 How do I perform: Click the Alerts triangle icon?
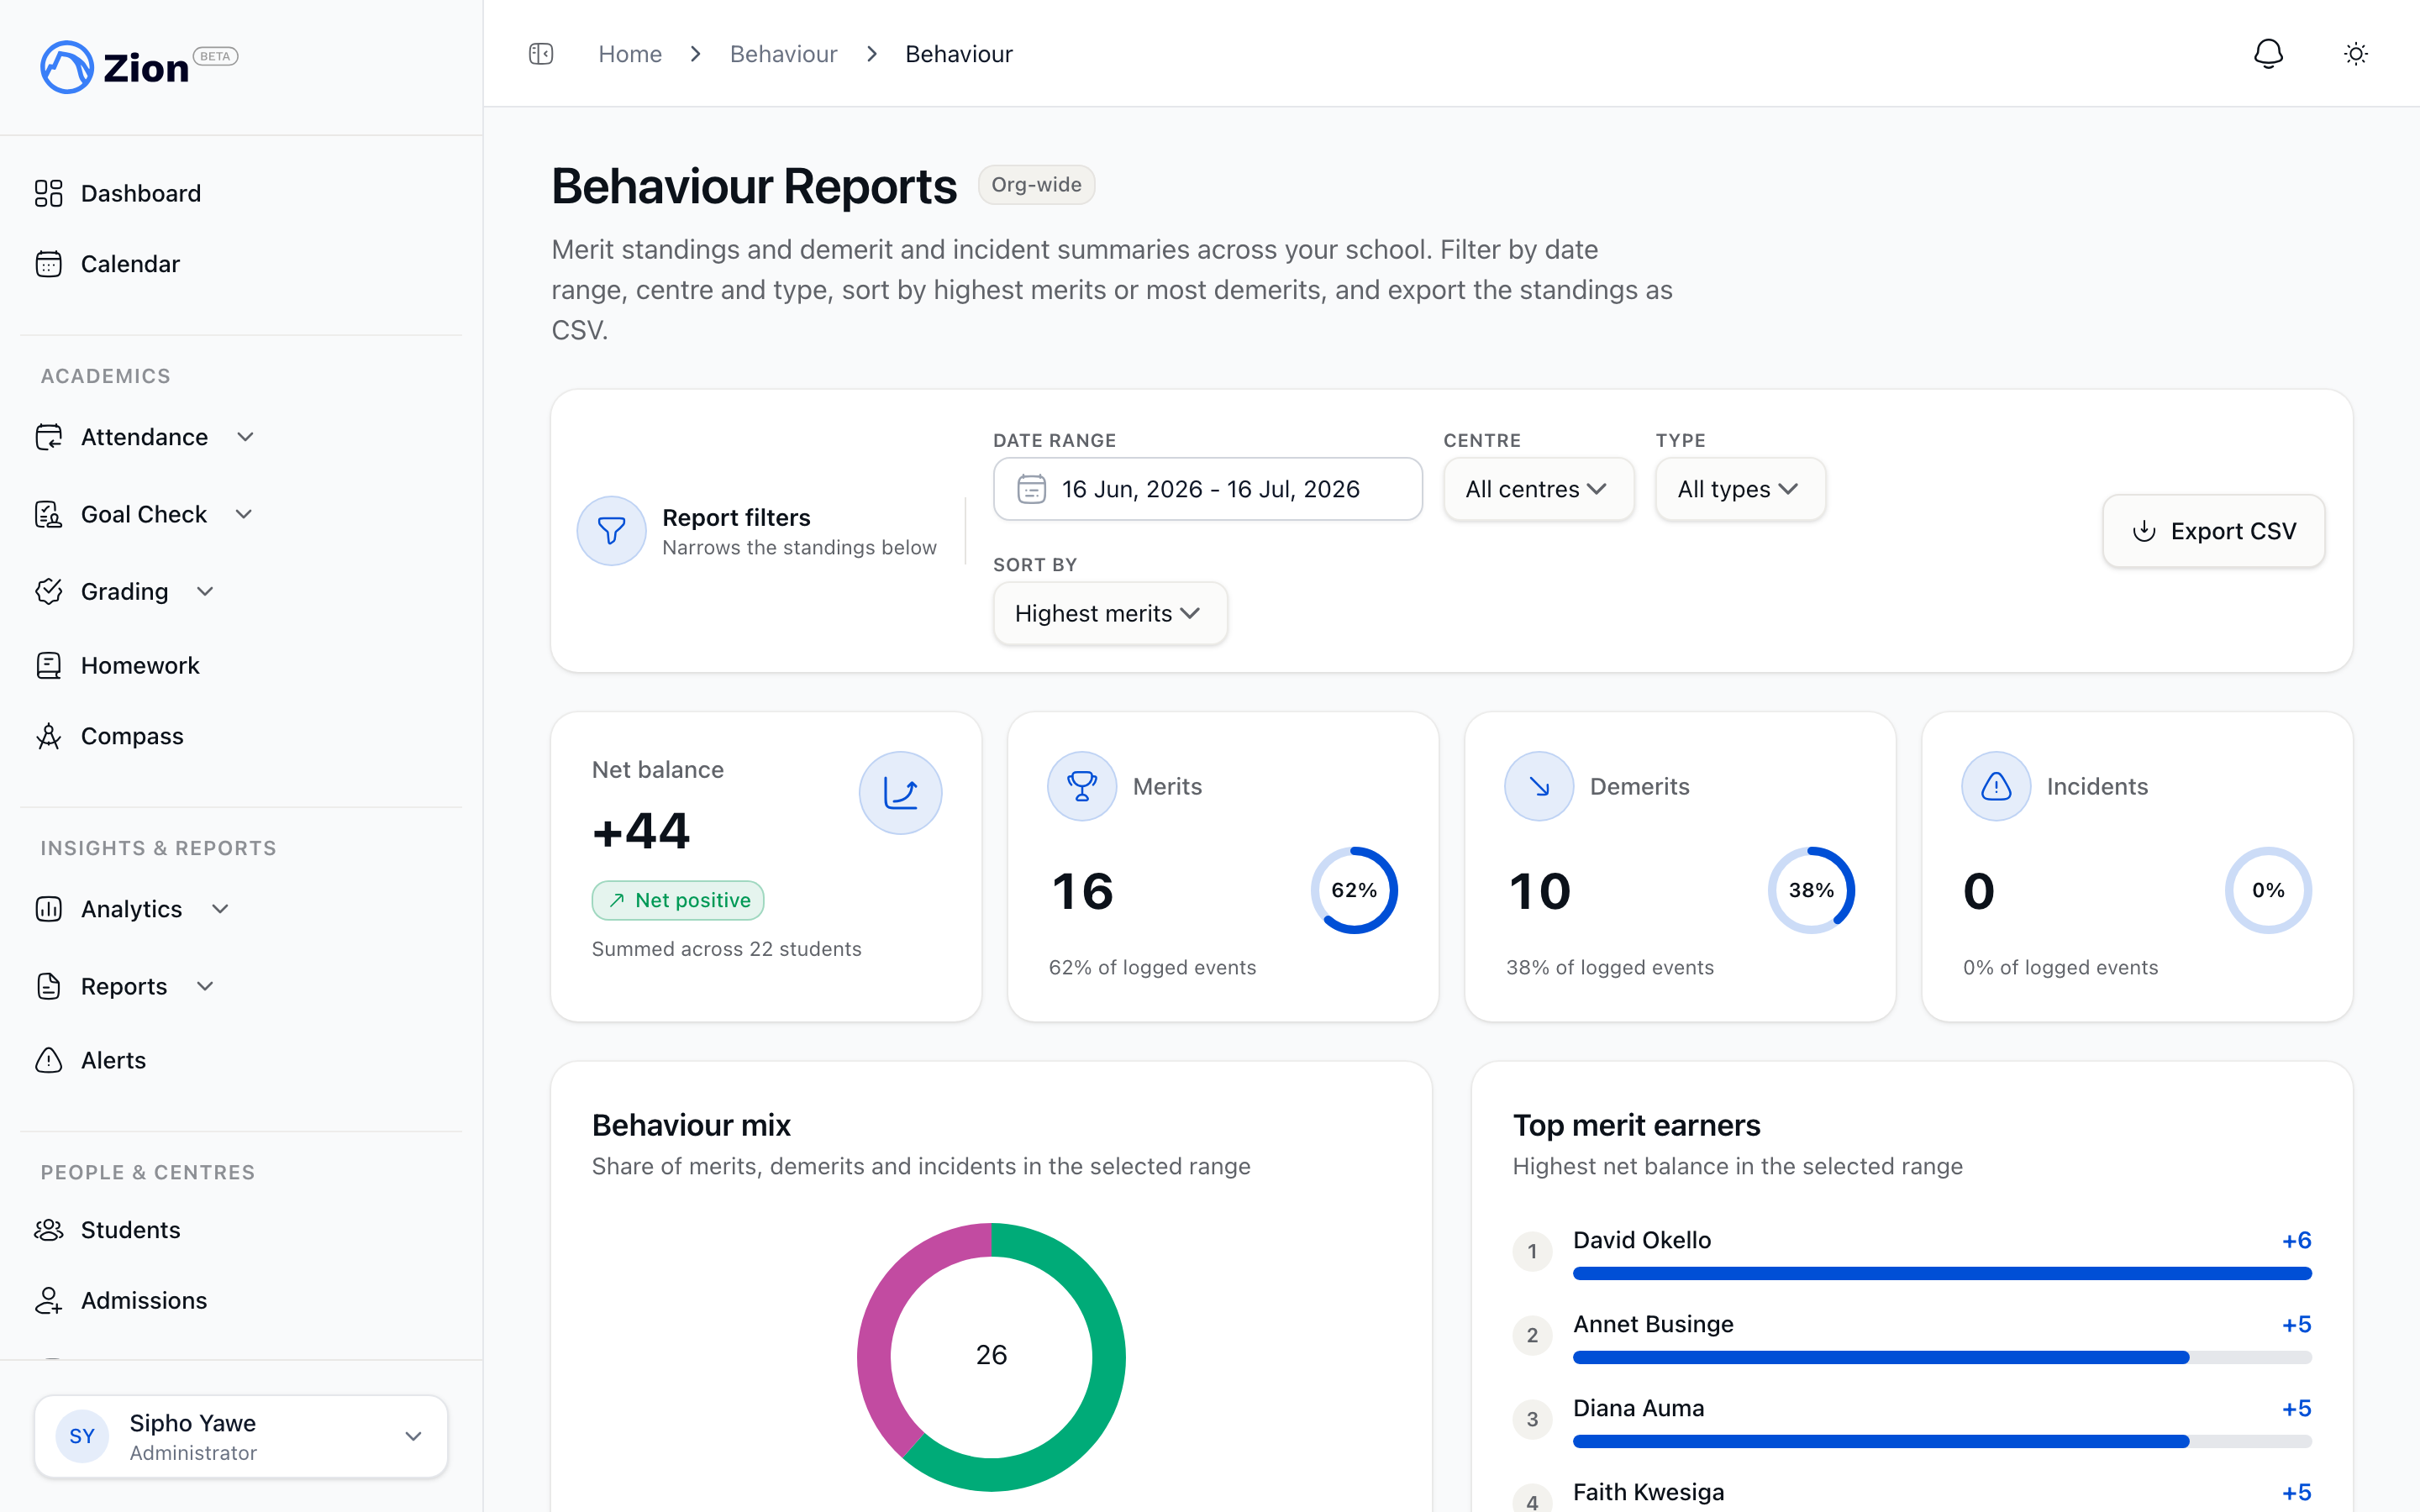(49, 1060)
